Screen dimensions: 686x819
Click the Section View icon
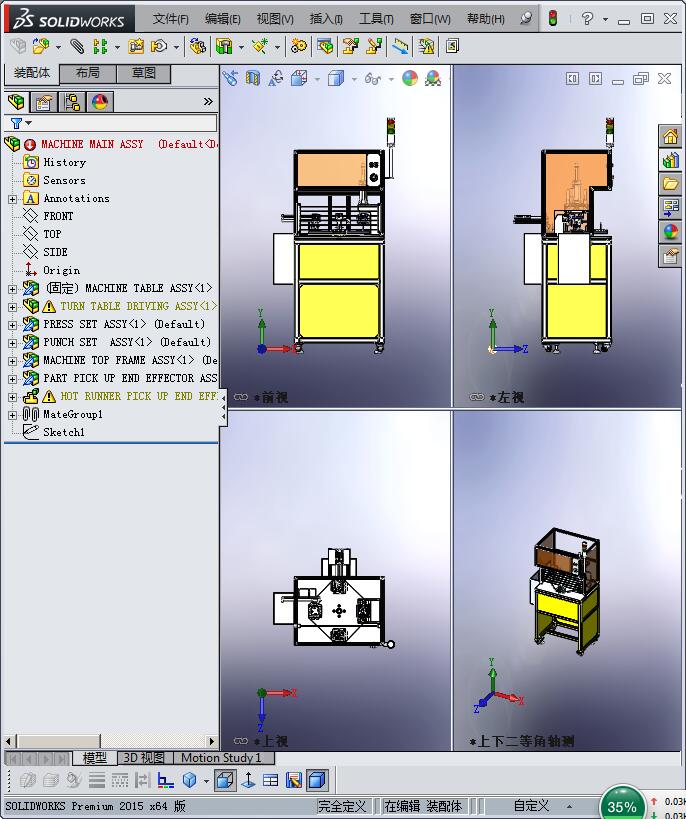[x=253, y=79]
